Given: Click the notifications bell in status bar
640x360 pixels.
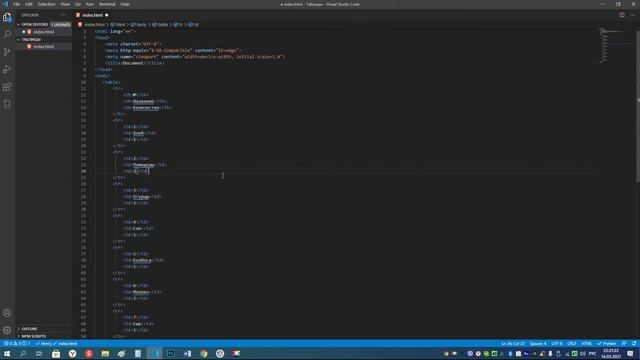Looking at the screenshot, I should tap(634, 344).
